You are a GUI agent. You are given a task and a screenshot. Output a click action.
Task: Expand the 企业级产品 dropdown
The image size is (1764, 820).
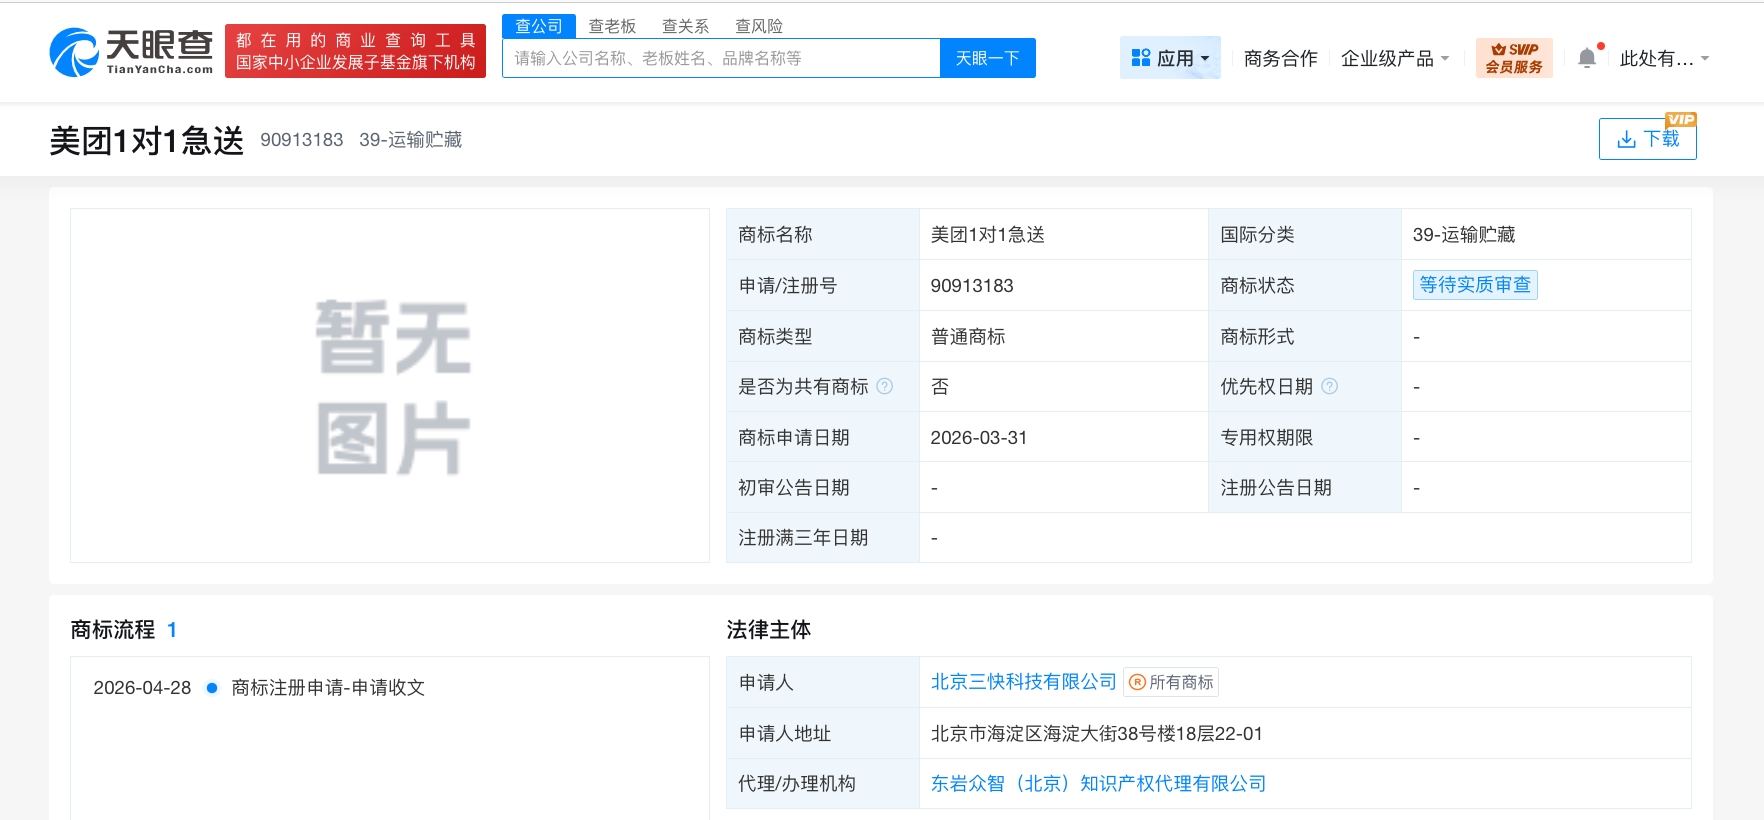pos(1395,58)
